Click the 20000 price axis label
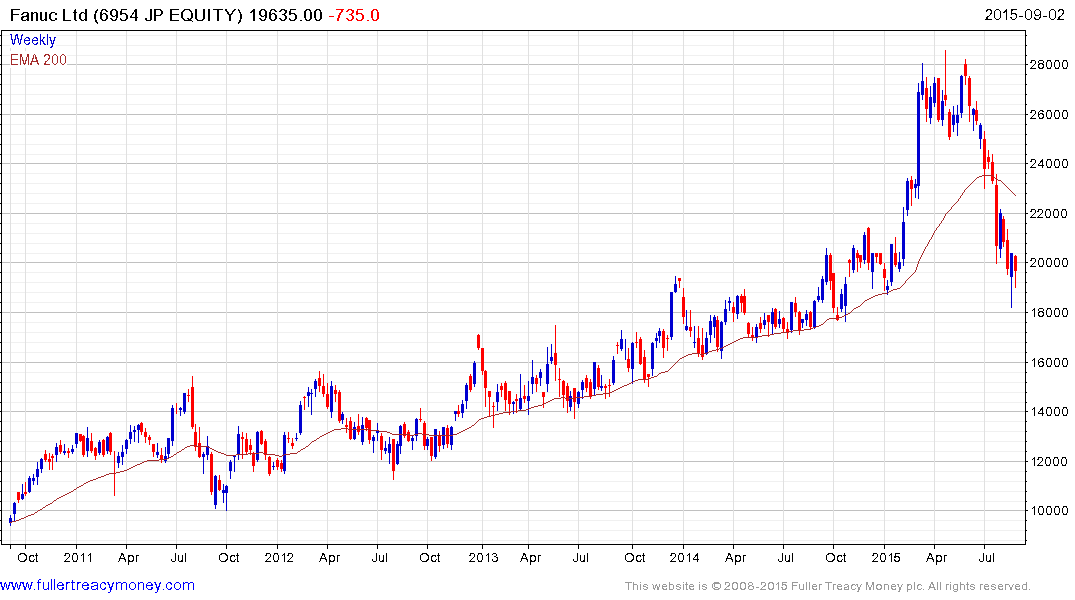 pos(1049,263)
